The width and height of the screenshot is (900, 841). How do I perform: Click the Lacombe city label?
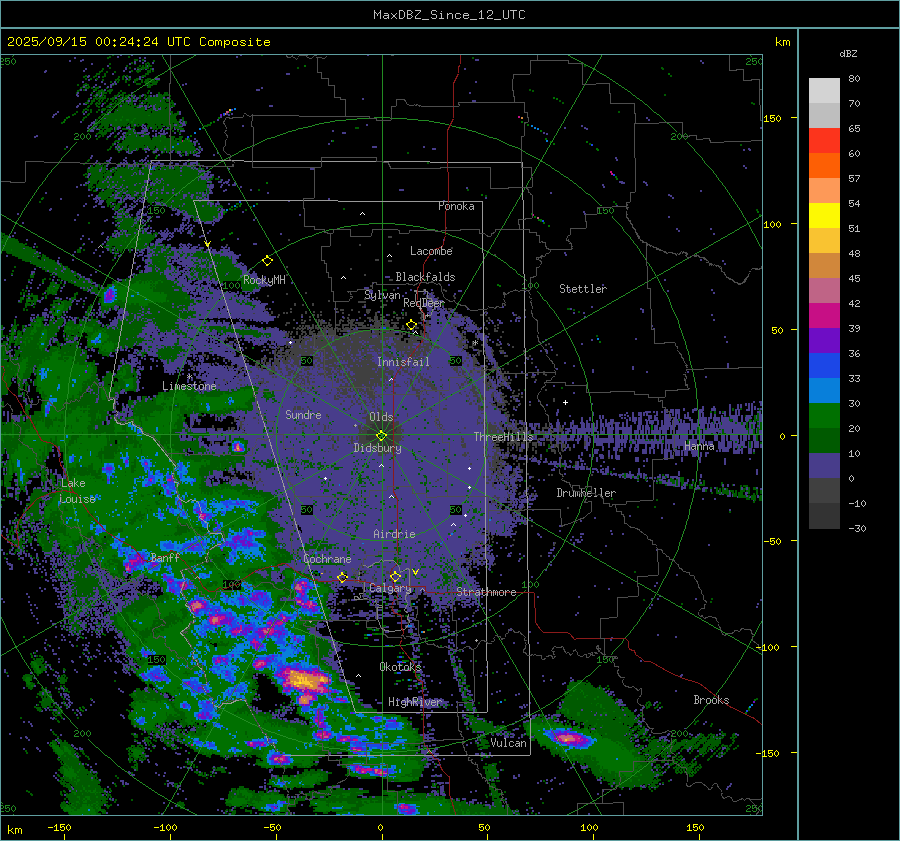[x=431, y=251]
